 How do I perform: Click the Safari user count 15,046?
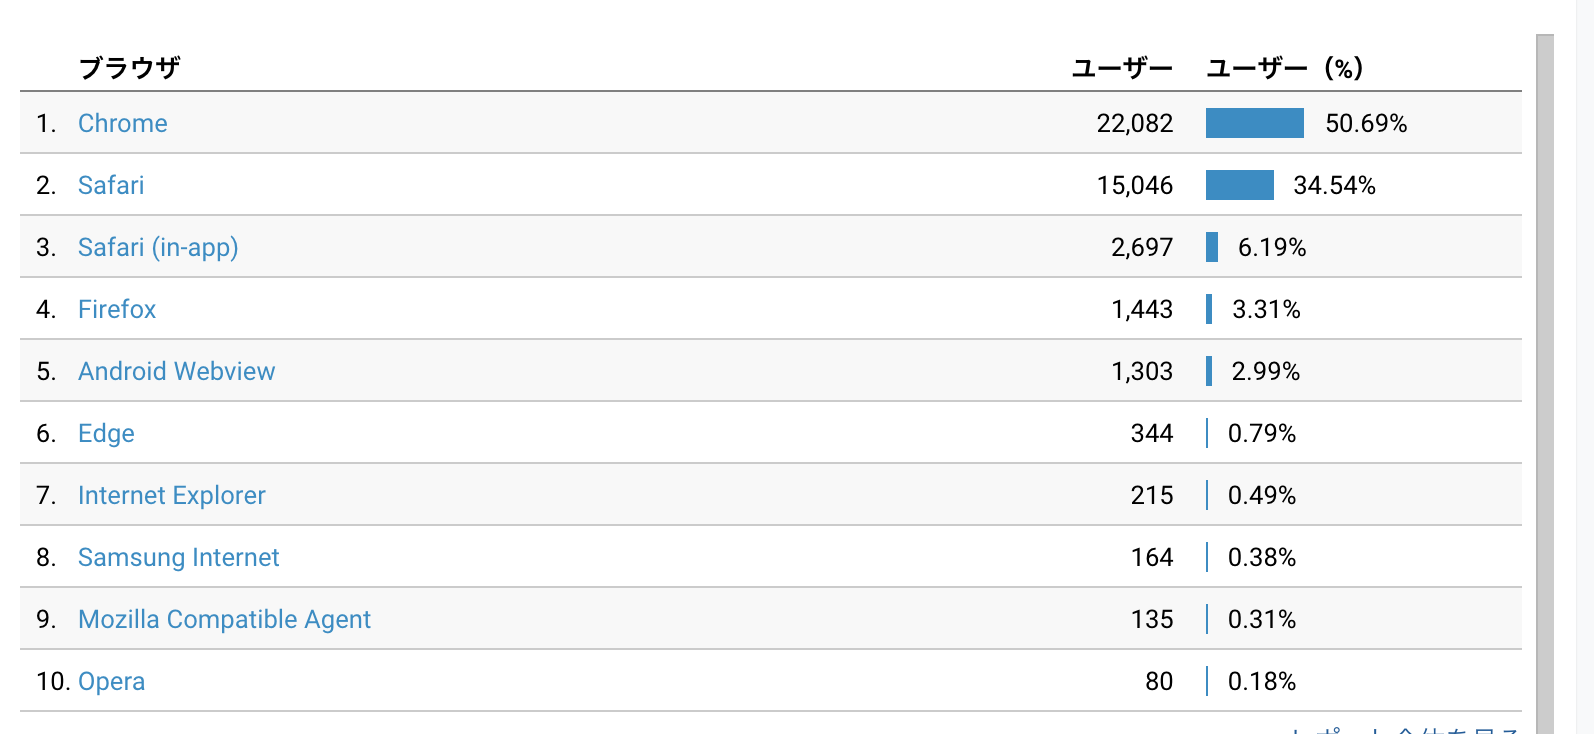1134,185
